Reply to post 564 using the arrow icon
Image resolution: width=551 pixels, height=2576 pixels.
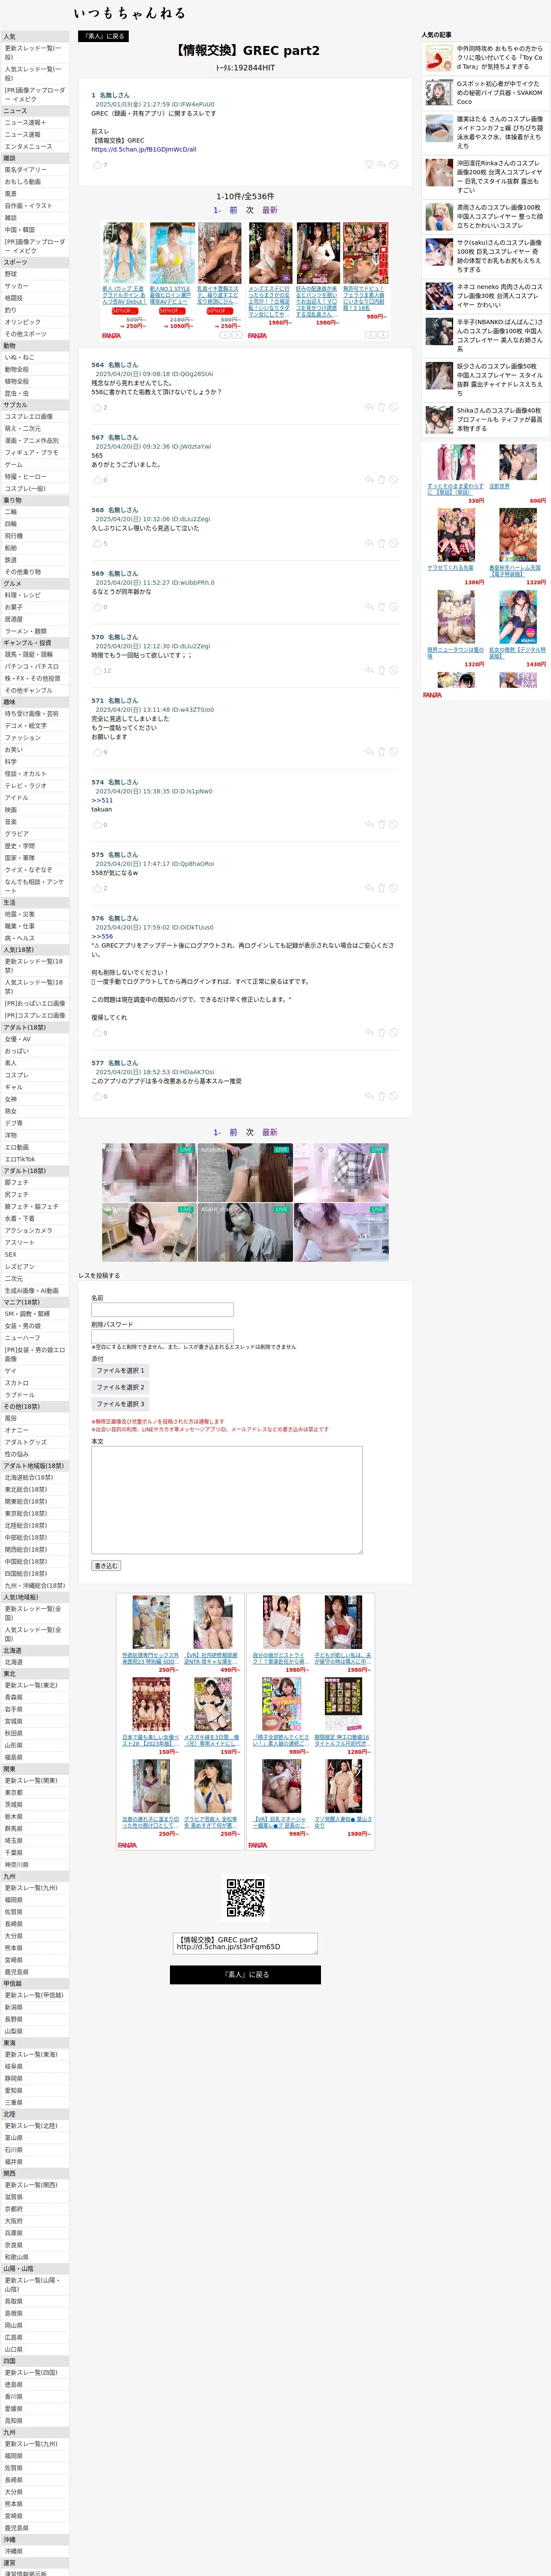point(368,407)
